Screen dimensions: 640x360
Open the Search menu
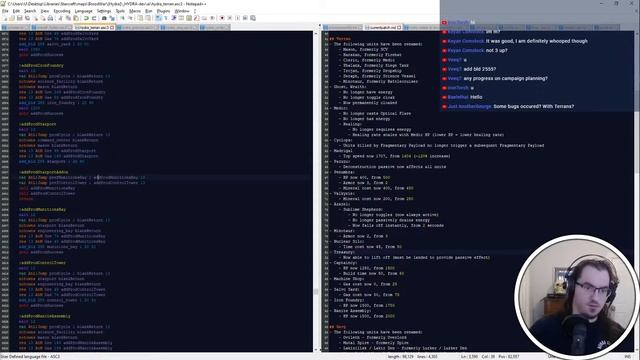[x=30, y=11]
